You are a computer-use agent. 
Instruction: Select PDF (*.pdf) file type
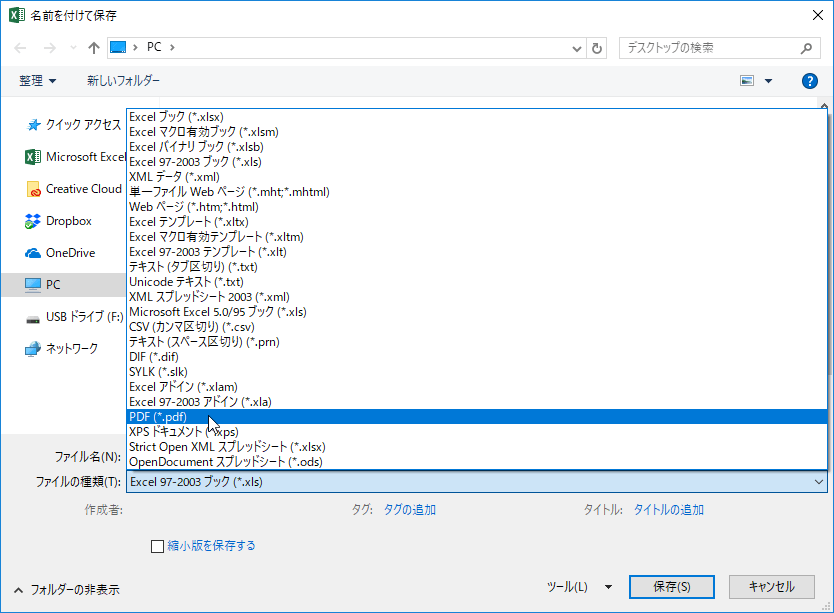[x=477, y=417]
